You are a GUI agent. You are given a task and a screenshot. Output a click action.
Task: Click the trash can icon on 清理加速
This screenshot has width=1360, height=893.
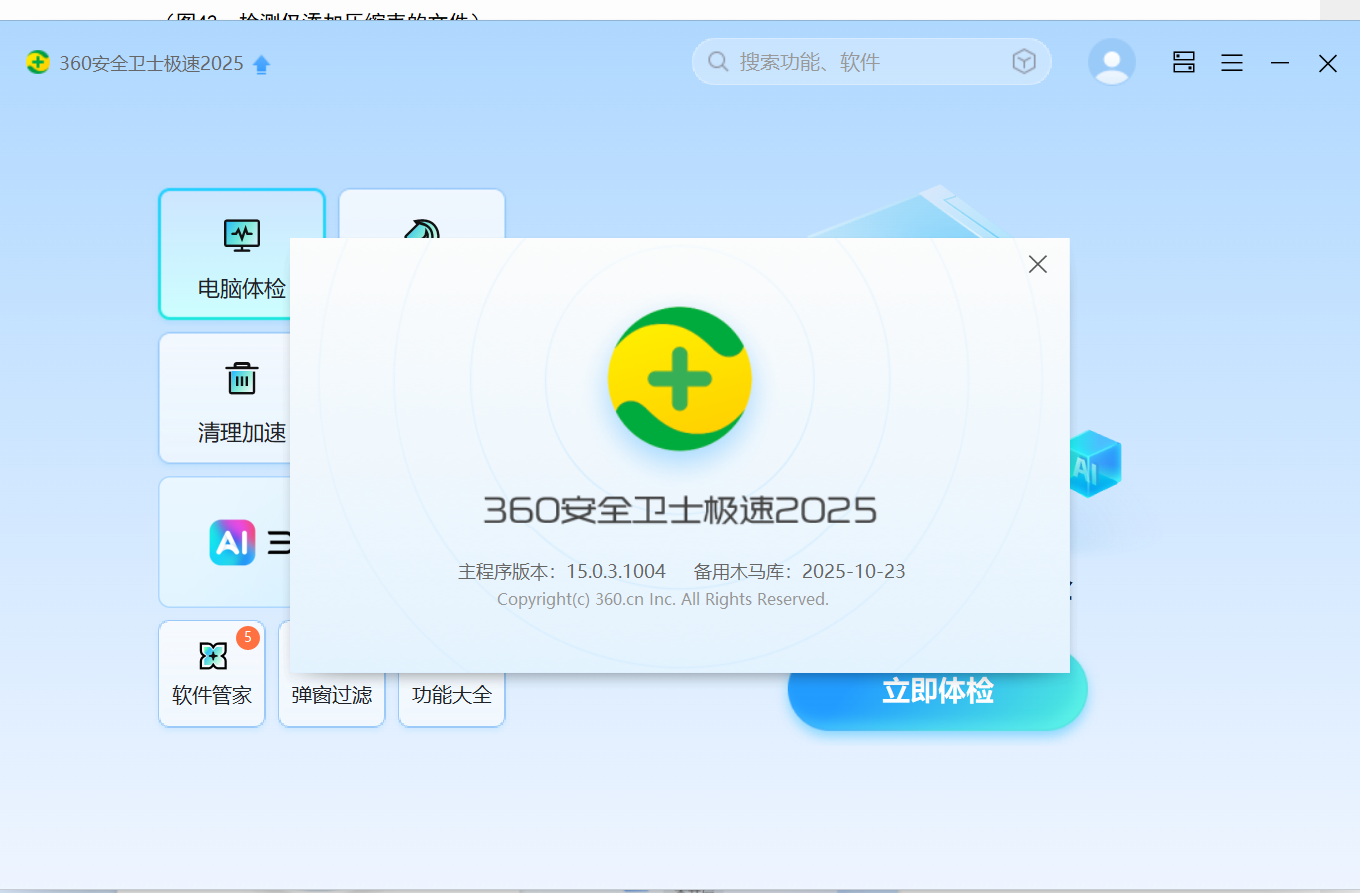pos(242,378)
